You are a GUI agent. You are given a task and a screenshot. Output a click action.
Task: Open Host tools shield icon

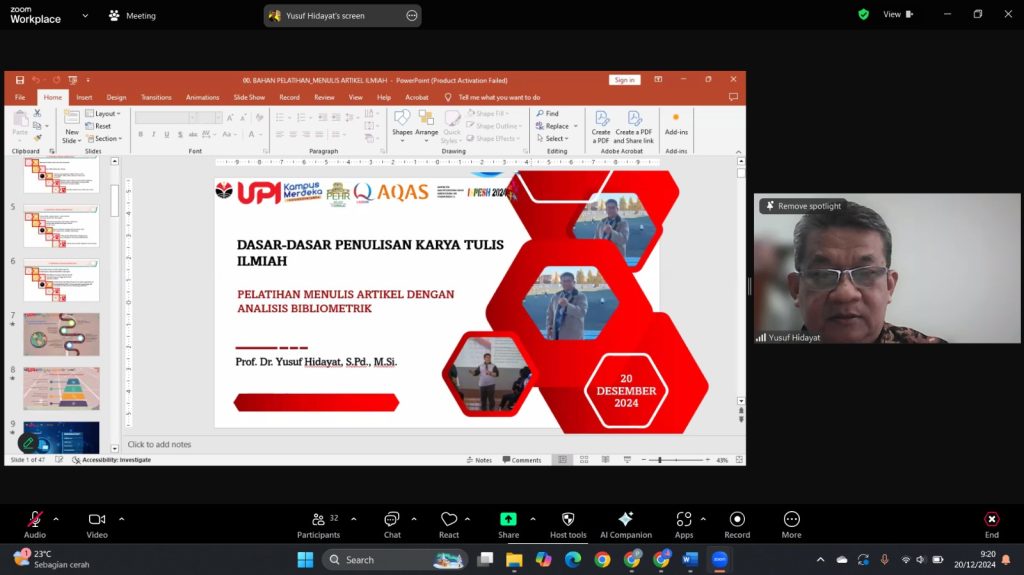(568, 520)
